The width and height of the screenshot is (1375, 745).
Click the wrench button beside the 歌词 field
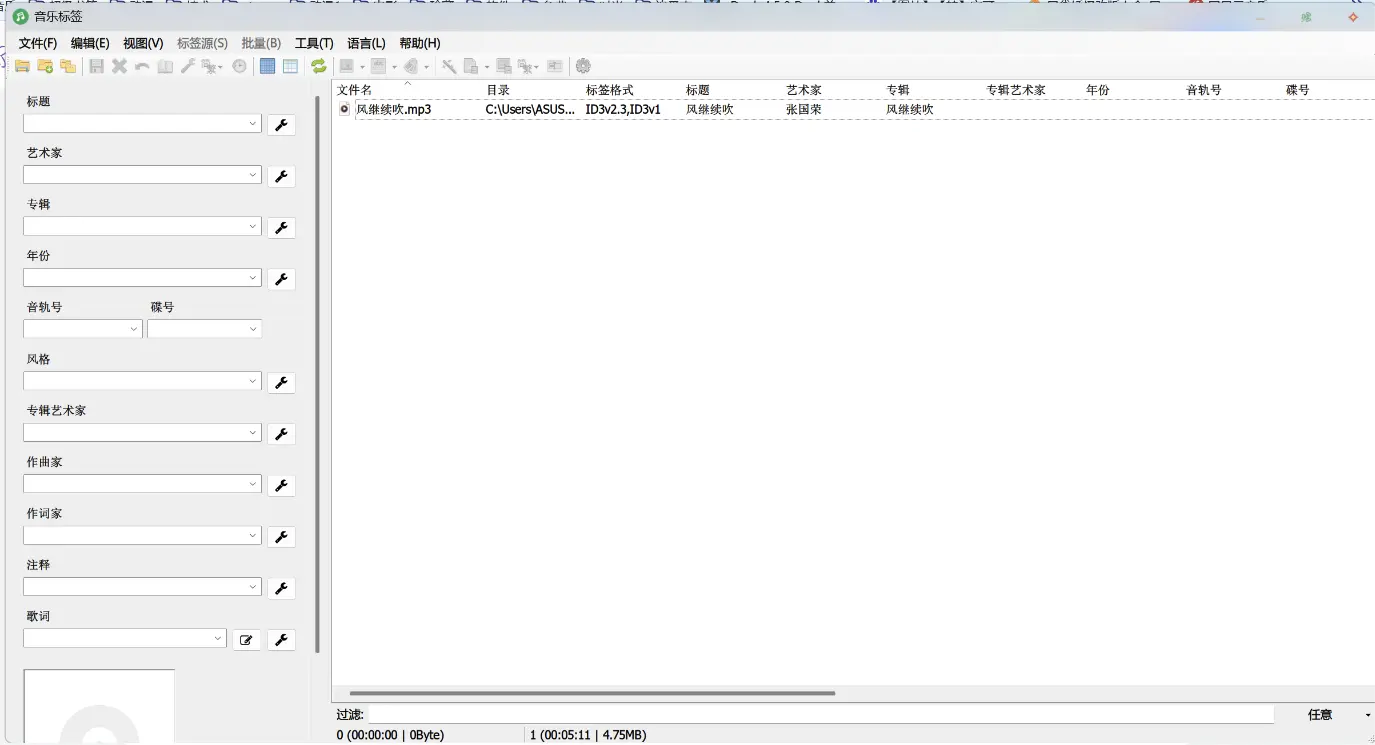pyautogui.click(x=281, y=640)
